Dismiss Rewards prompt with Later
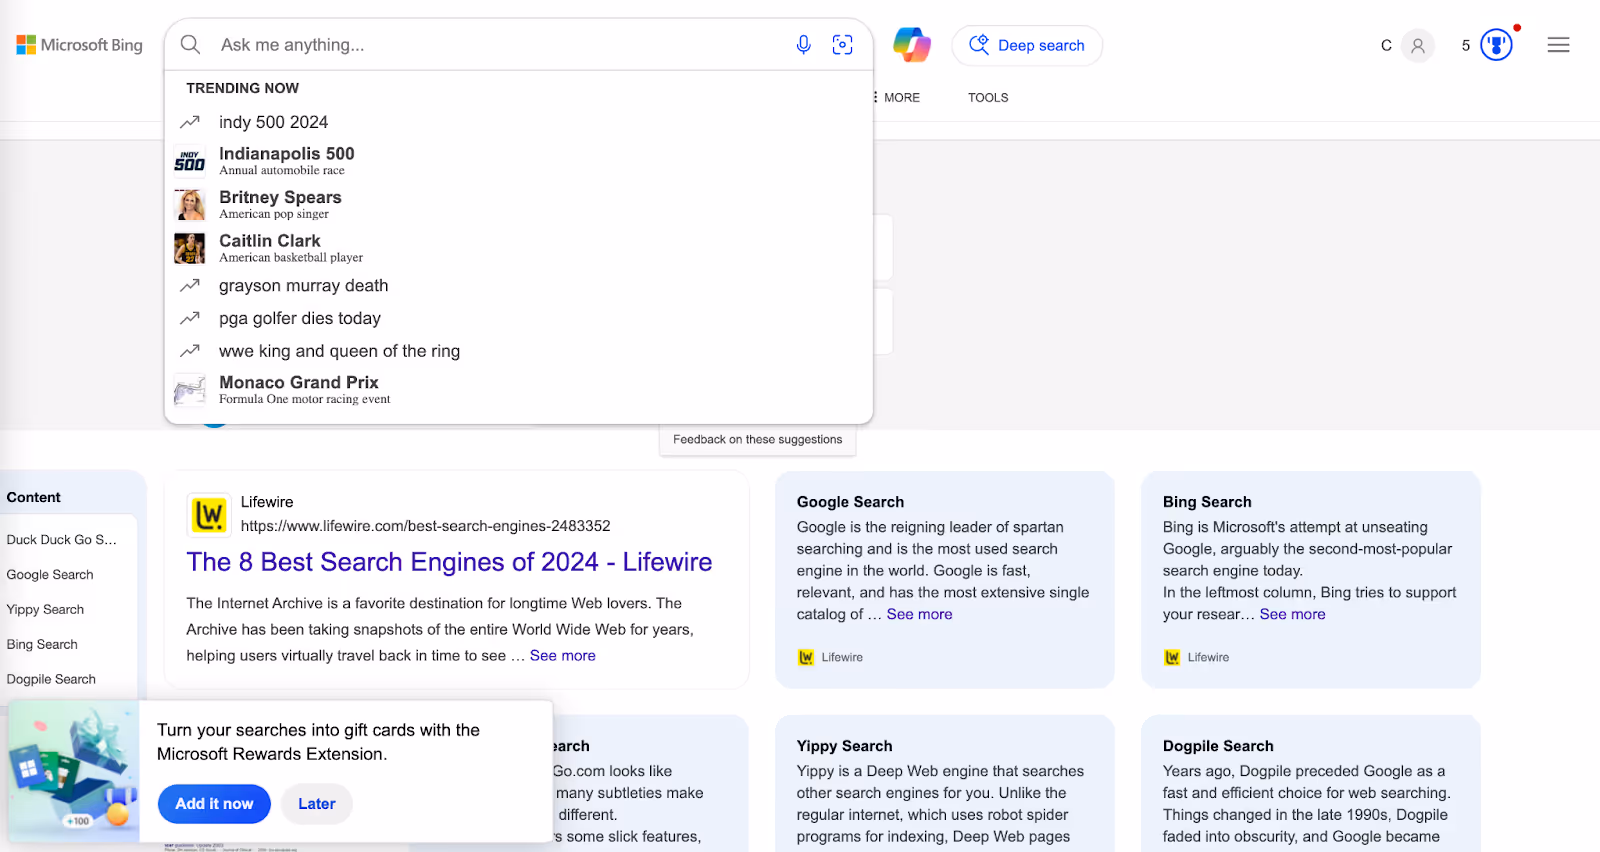 pyautogui.click(x=316, y=804)
